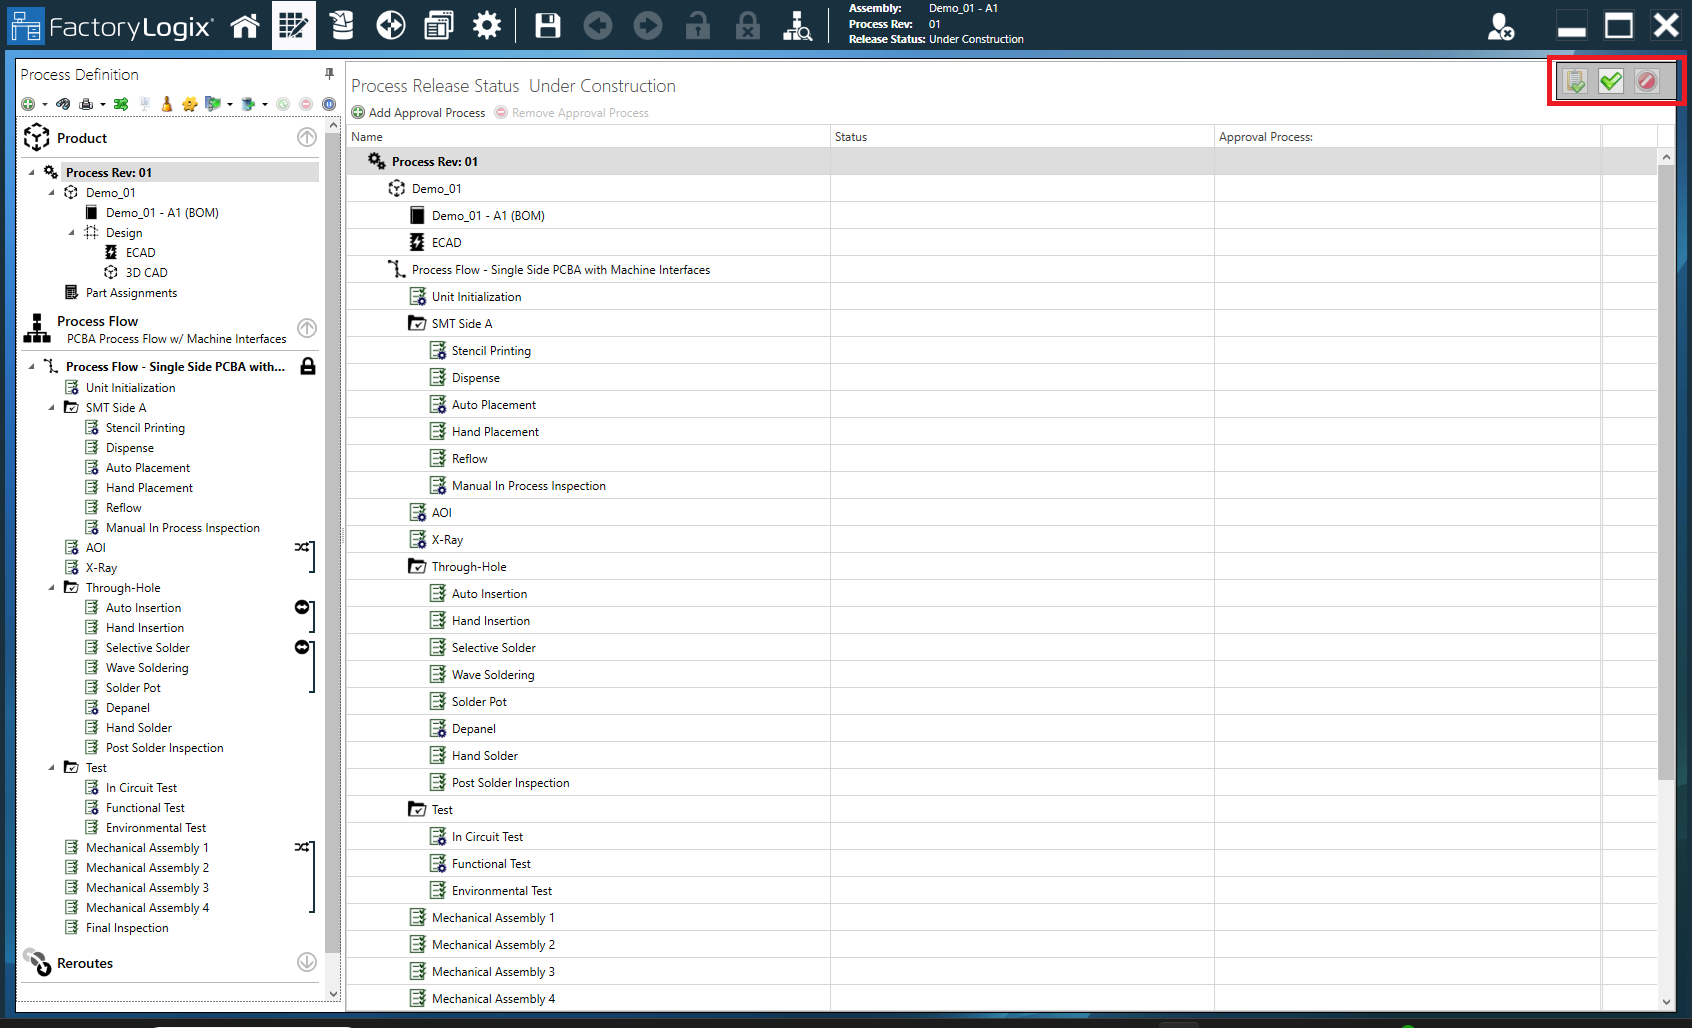Reject the process with the red slash icon
Screen dimensions: 1692x1028
(x=1646, y=81)
